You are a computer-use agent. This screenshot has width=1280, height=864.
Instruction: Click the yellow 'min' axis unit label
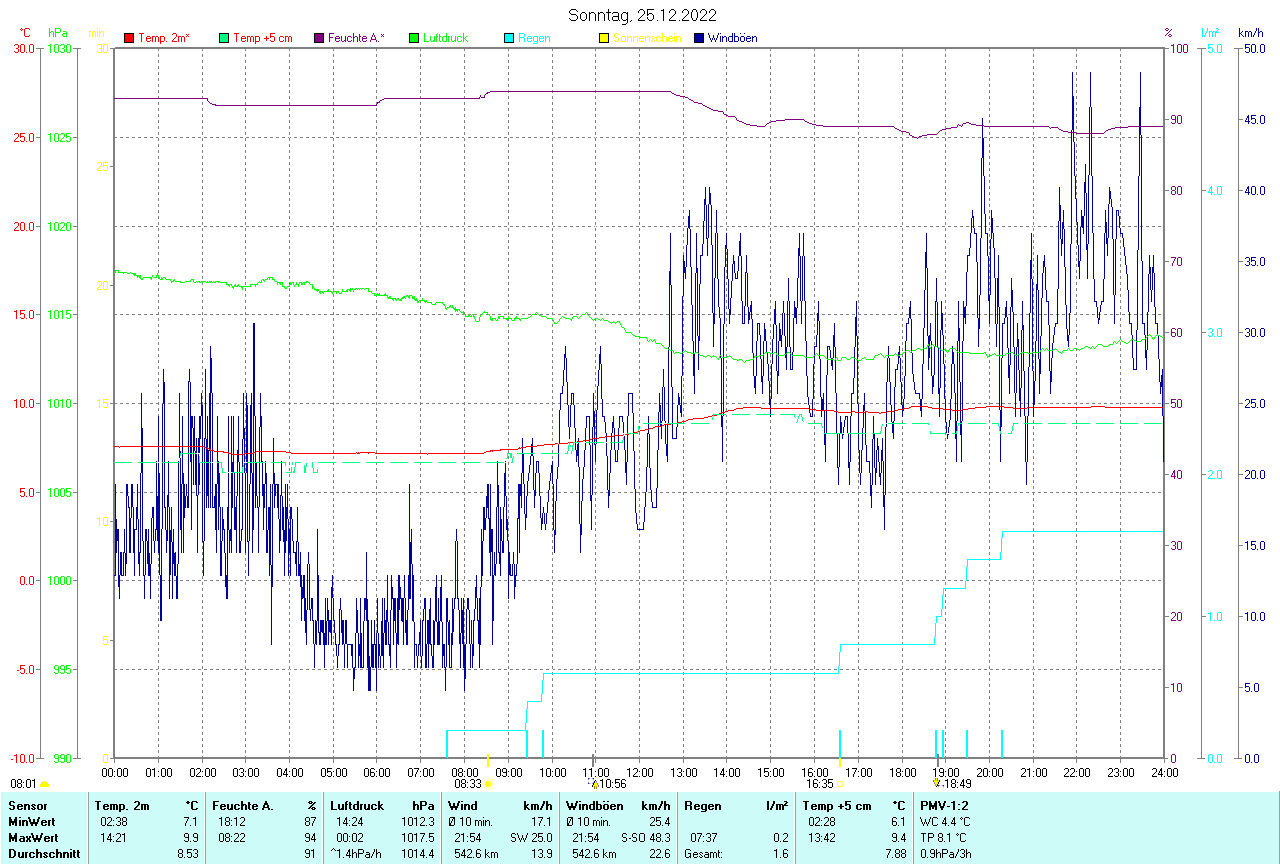tap(97, 33)
